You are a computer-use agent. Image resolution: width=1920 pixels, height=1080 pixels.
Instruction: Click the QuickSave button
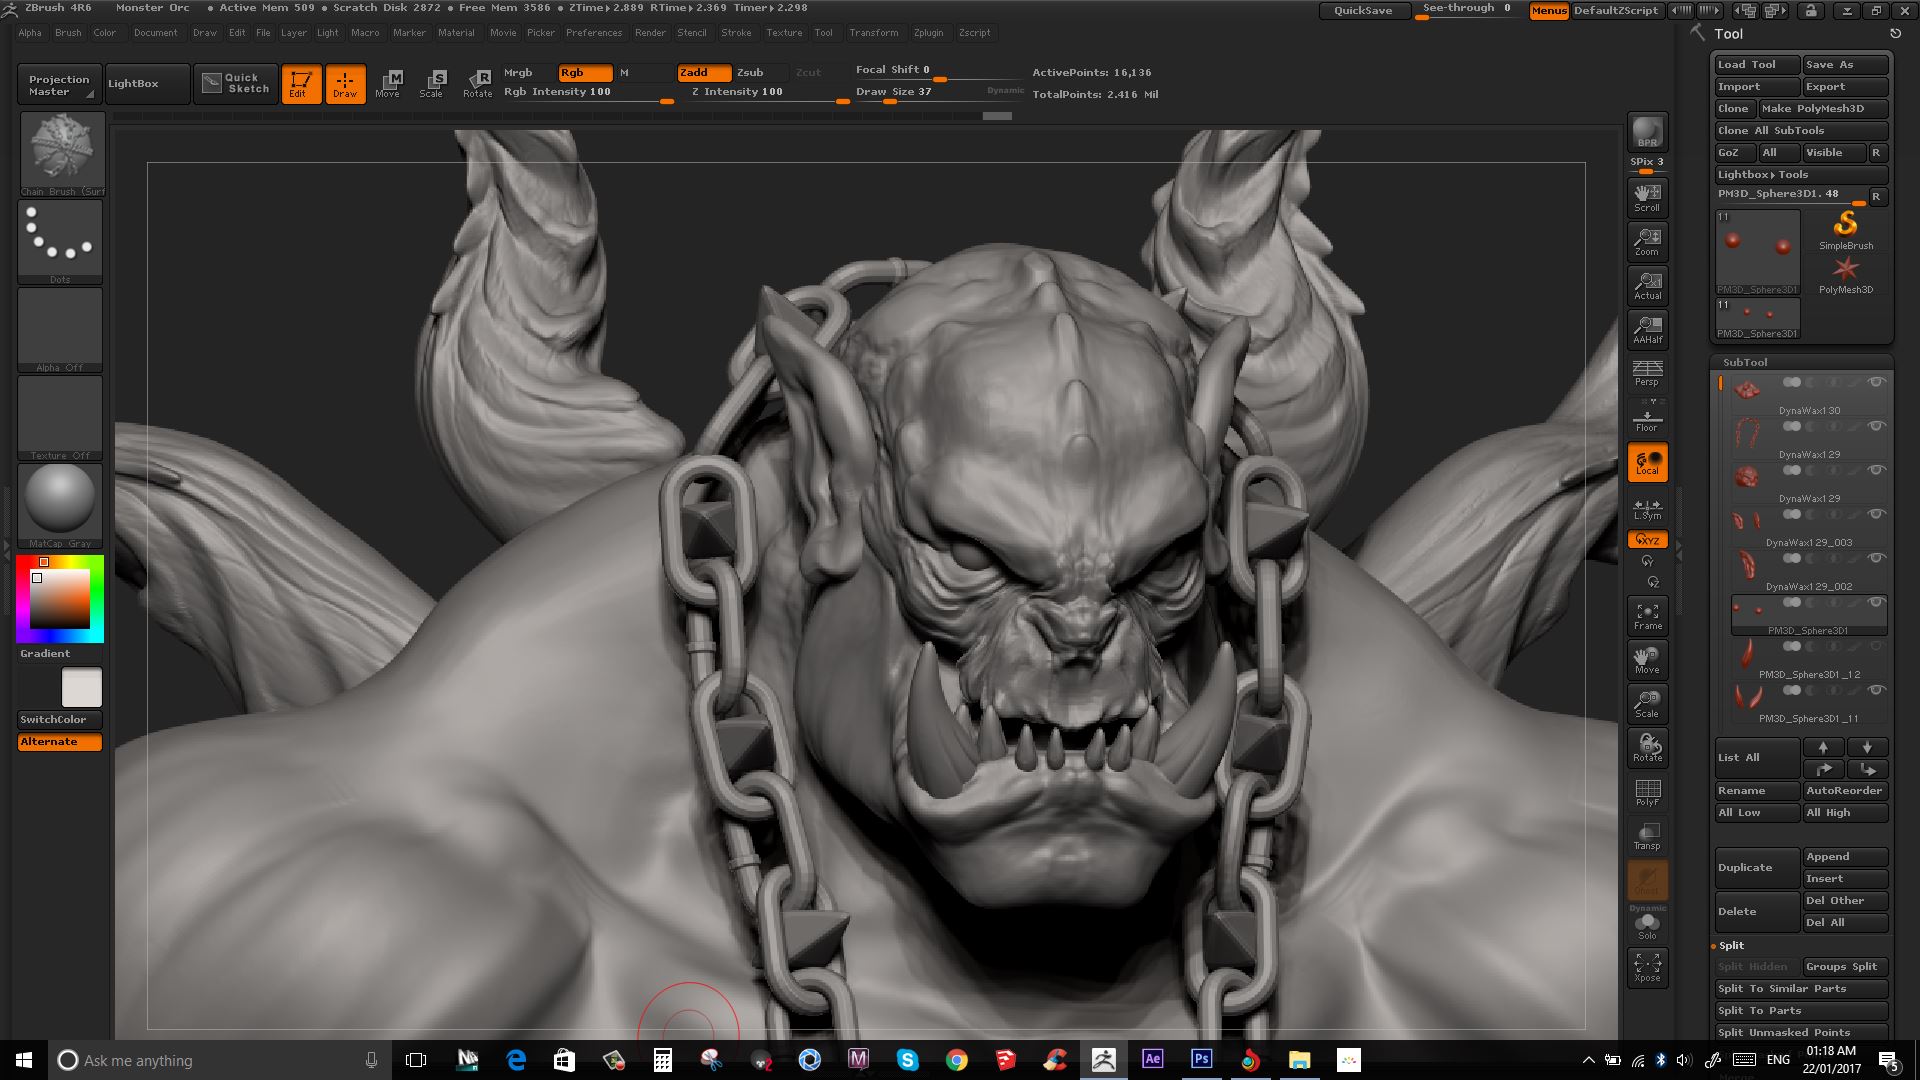pyautogui.click(x=1363, y=11)
